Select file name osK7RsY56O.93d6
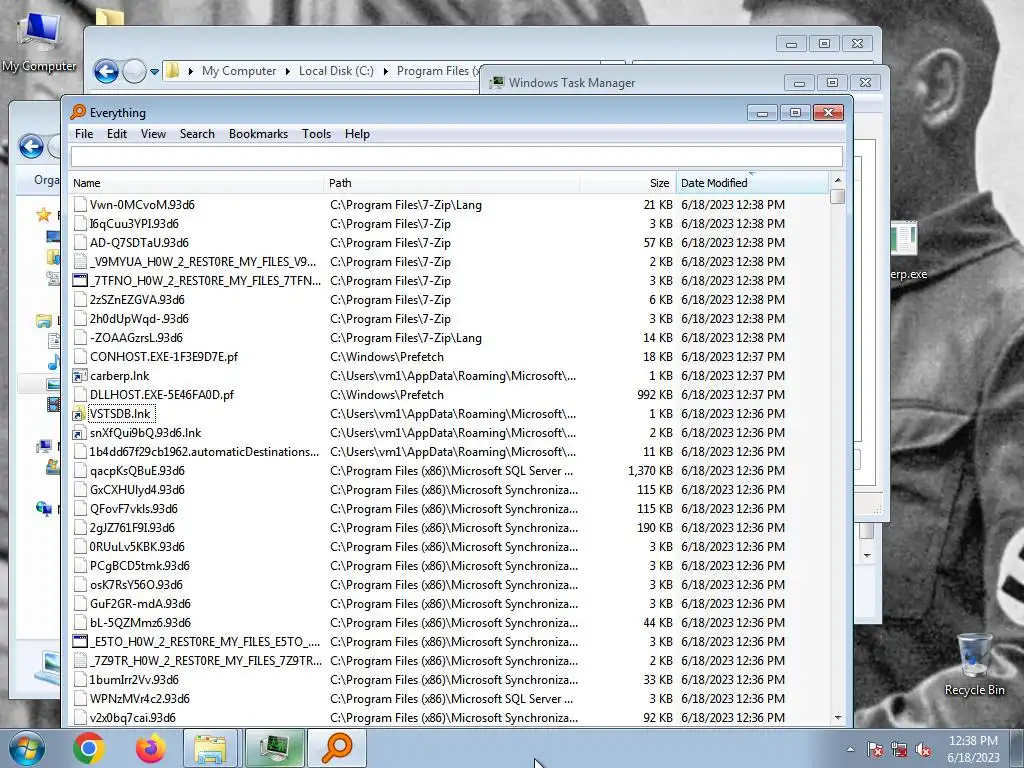 (136, 584)
